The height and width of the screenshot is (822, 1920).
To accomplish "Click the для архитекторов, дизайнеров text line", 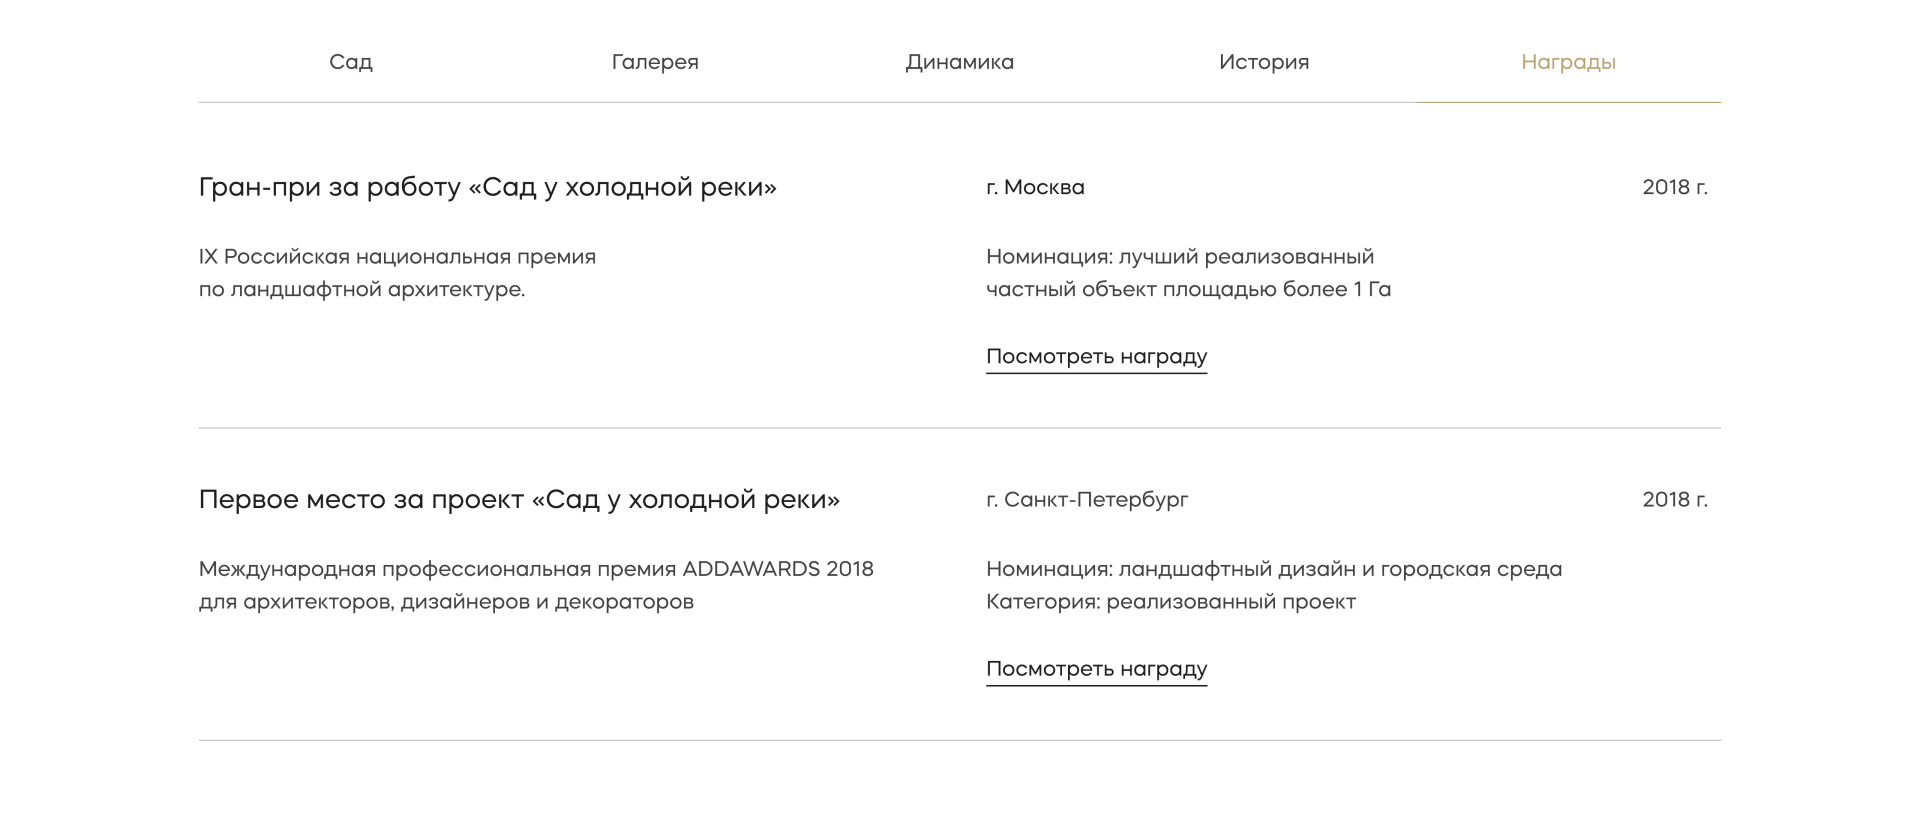I will click(446, 602).
